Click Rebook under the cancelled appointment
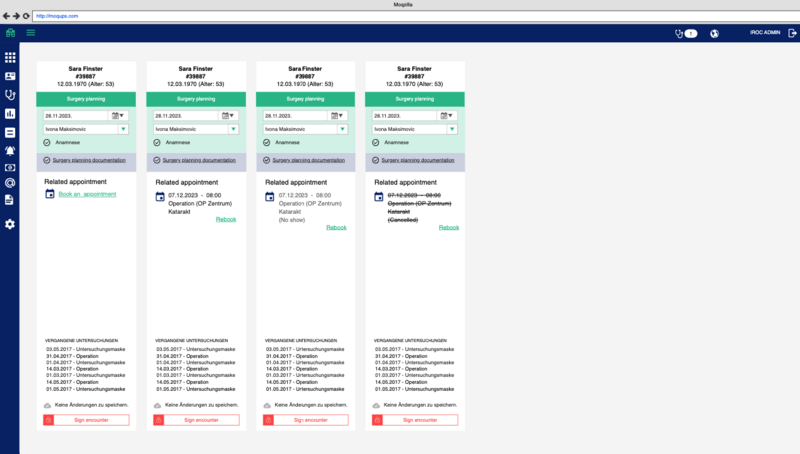The width and height of the screenshot is (800, 454). tap(449, 227)
